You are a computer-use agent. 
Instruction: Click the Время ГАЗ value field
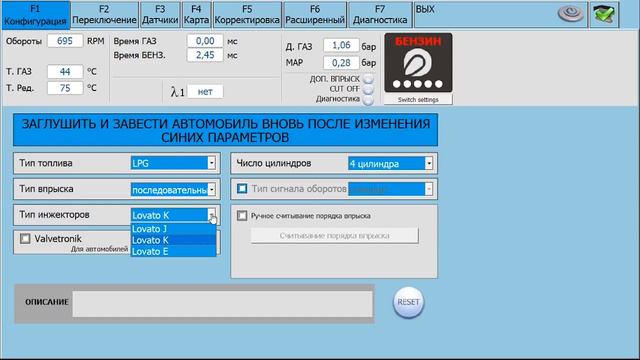205,41
